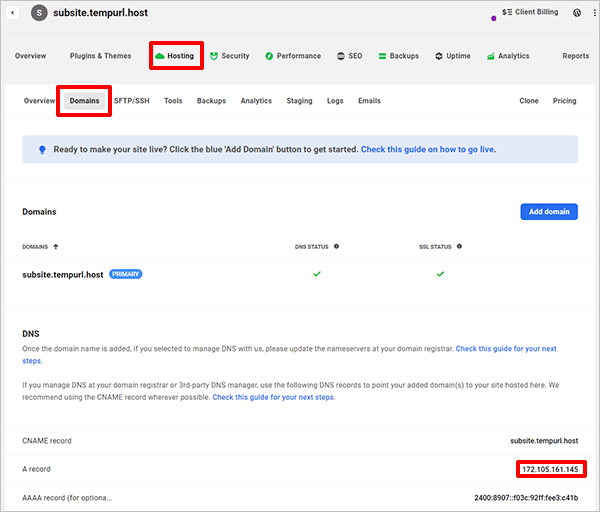Click the Security shield icon
The height and width of the screenshot is (512, 600).
coord(214,56)
